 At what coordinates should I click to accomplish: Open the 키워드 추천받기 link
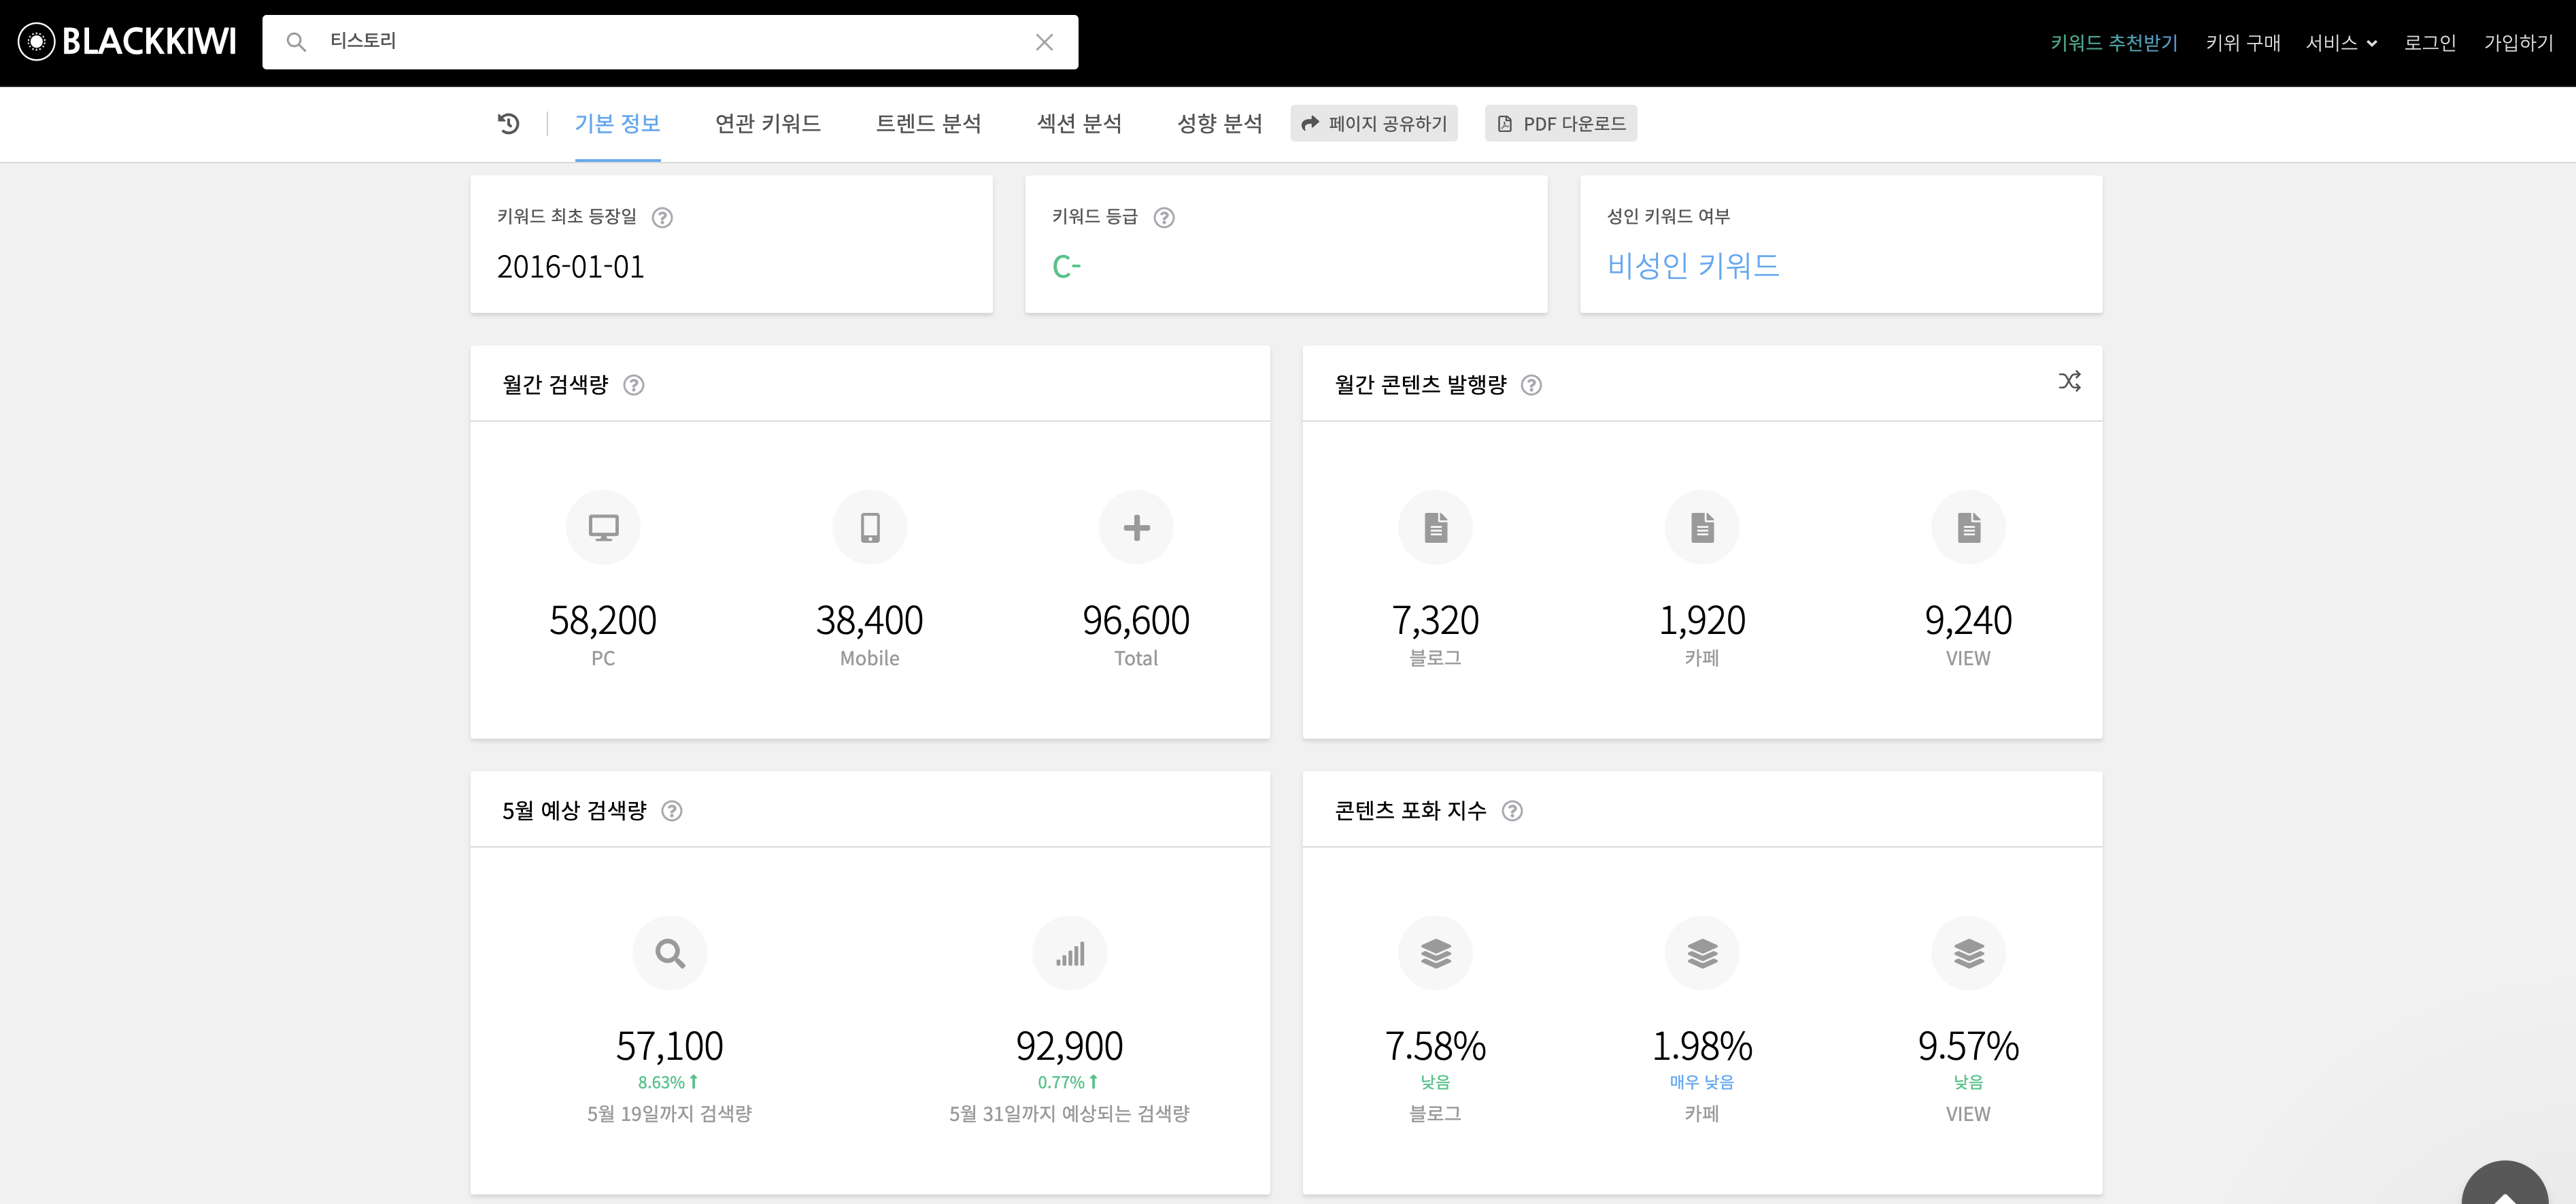pyautogui.click(x=2114, y=43)
